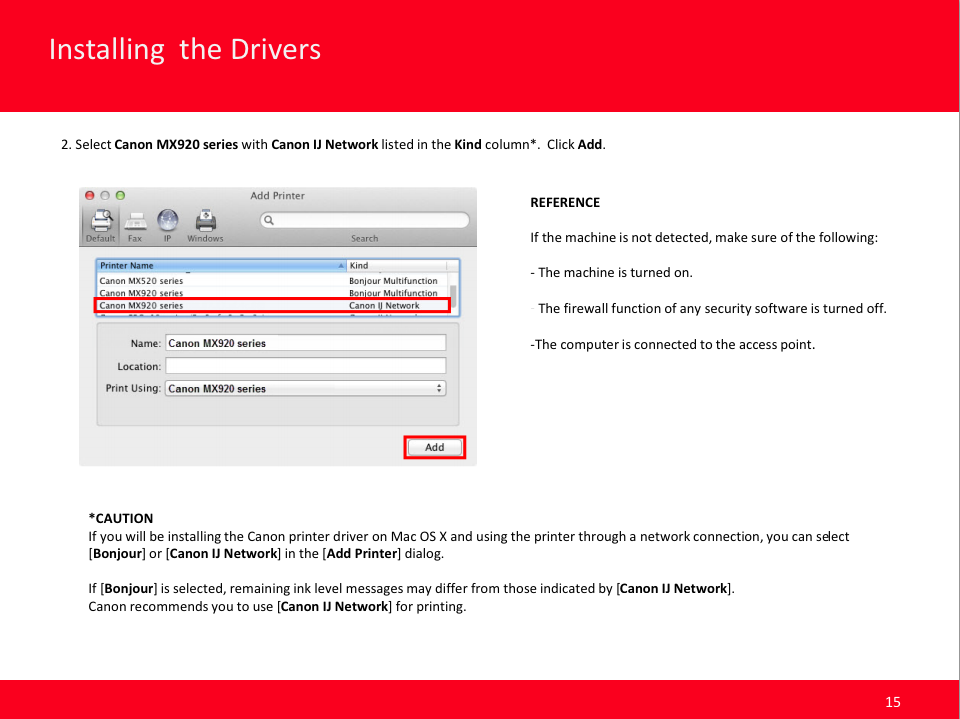
Task: Click the empty Location field
Action: click(306, 366)
